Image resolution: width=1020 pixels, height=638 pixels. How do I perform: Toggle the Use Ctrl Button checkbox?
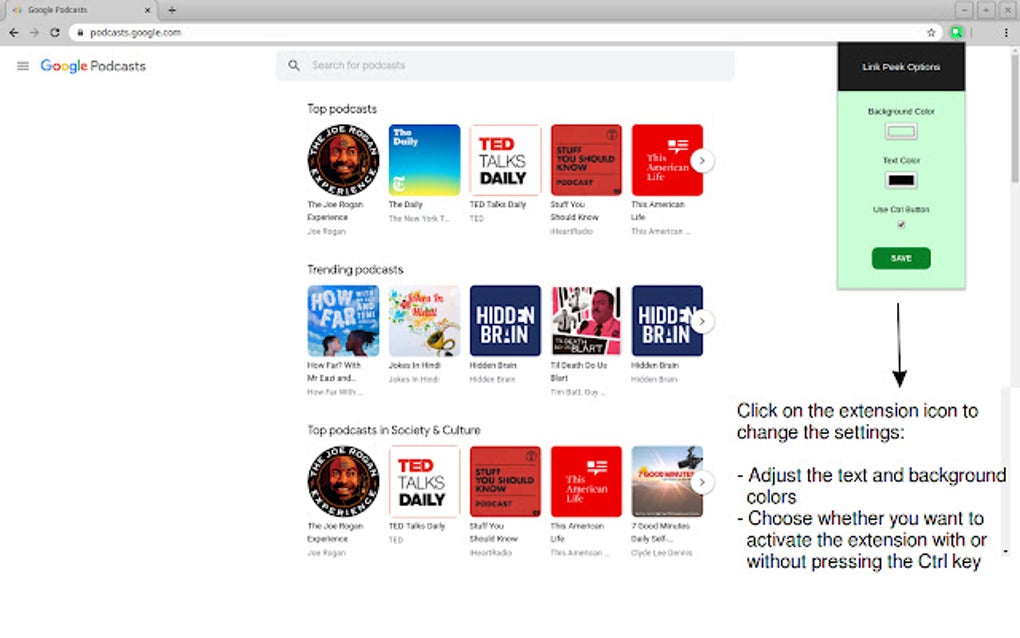pyautogui.click(x=901, y=224)
